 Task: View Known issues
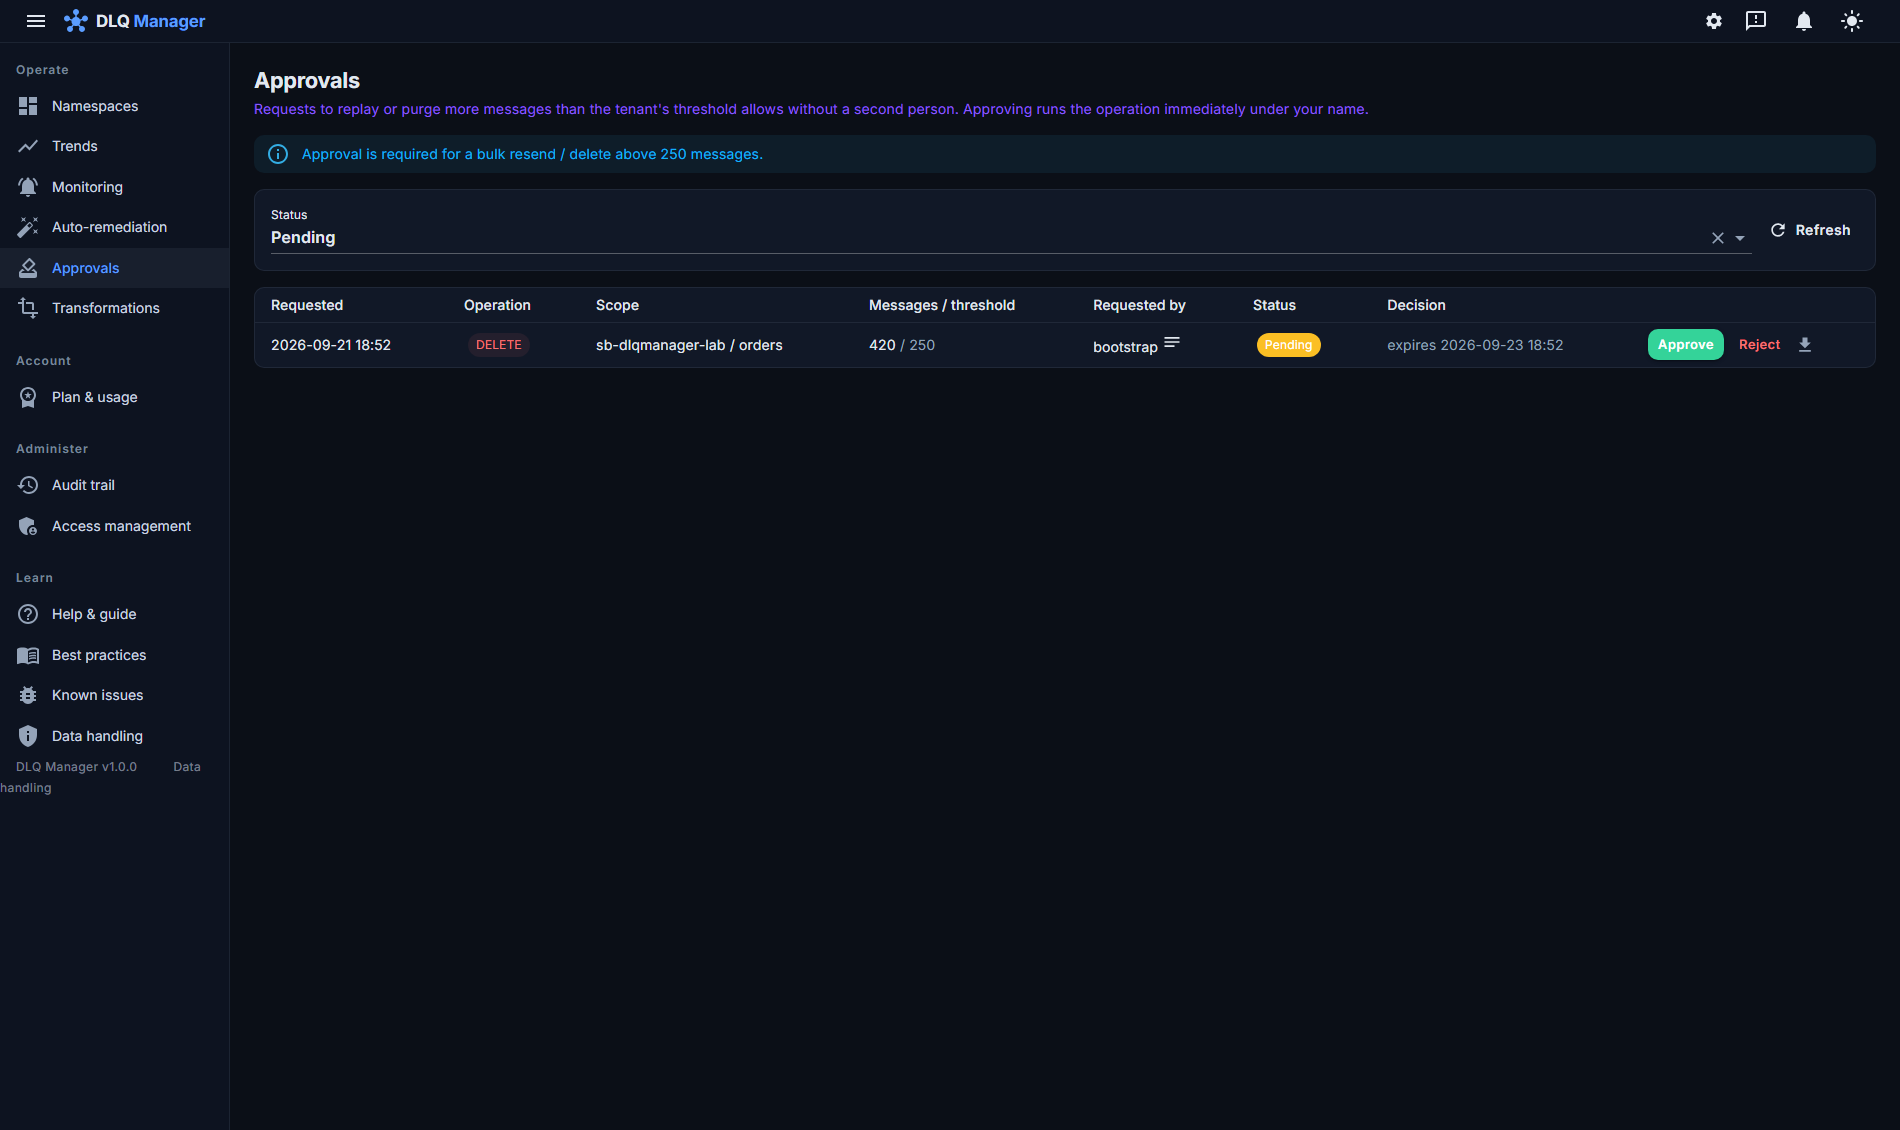pos(115,695)
